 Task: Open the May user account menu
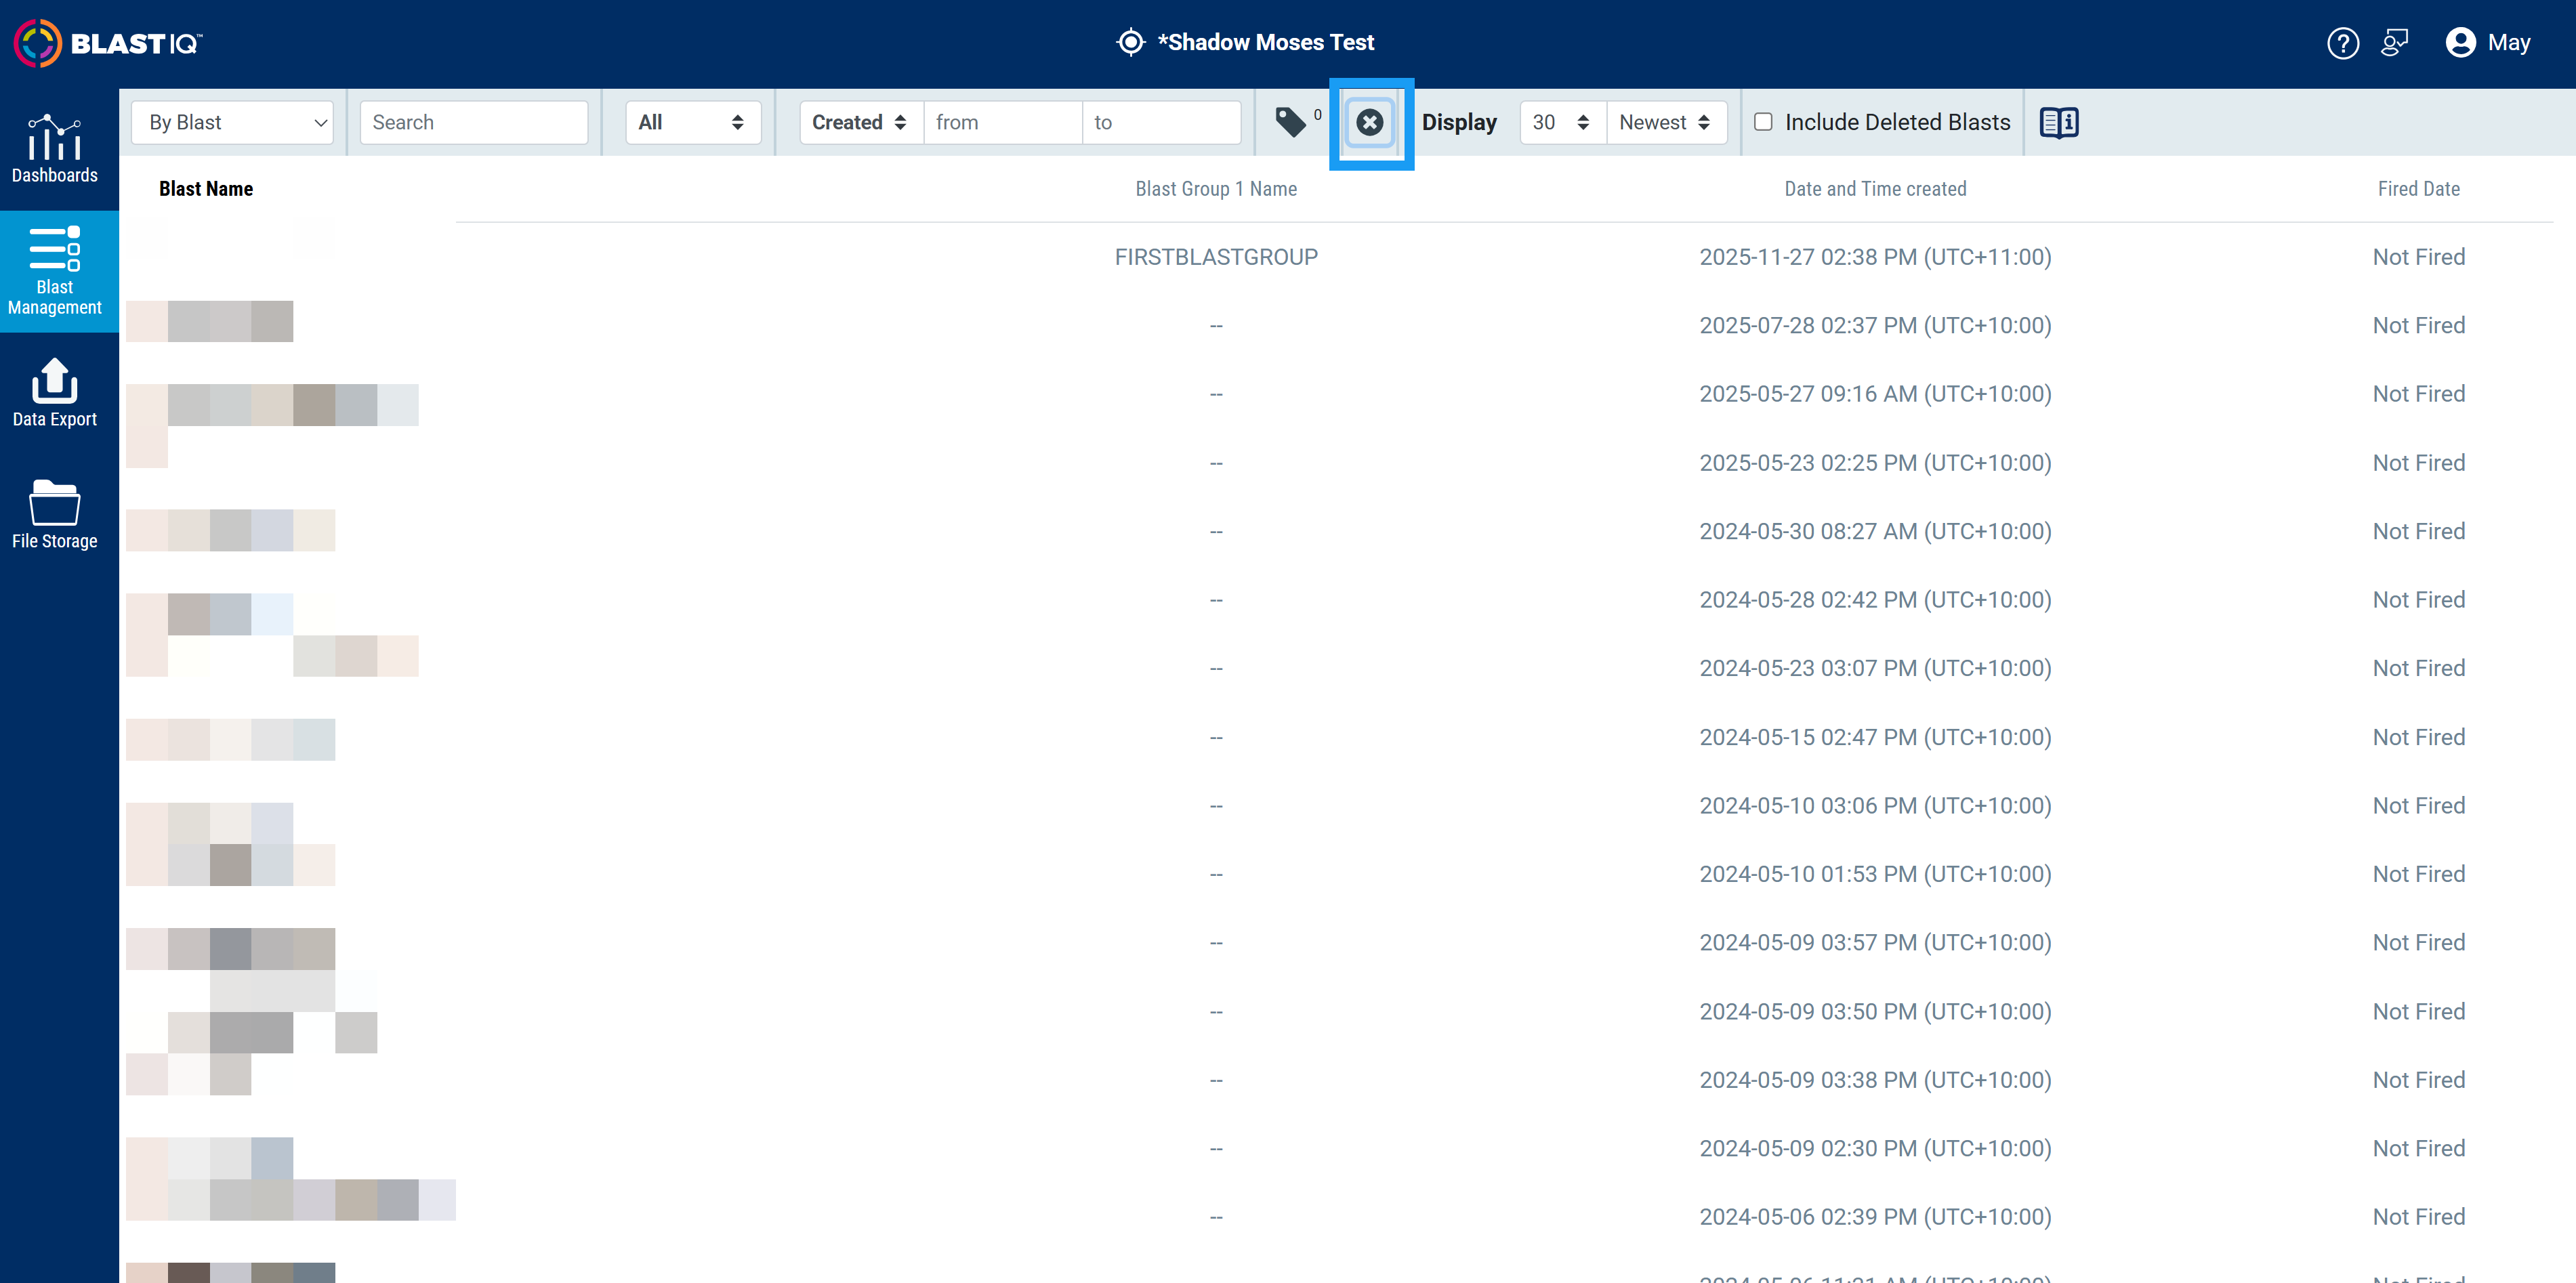[2488, 43]
